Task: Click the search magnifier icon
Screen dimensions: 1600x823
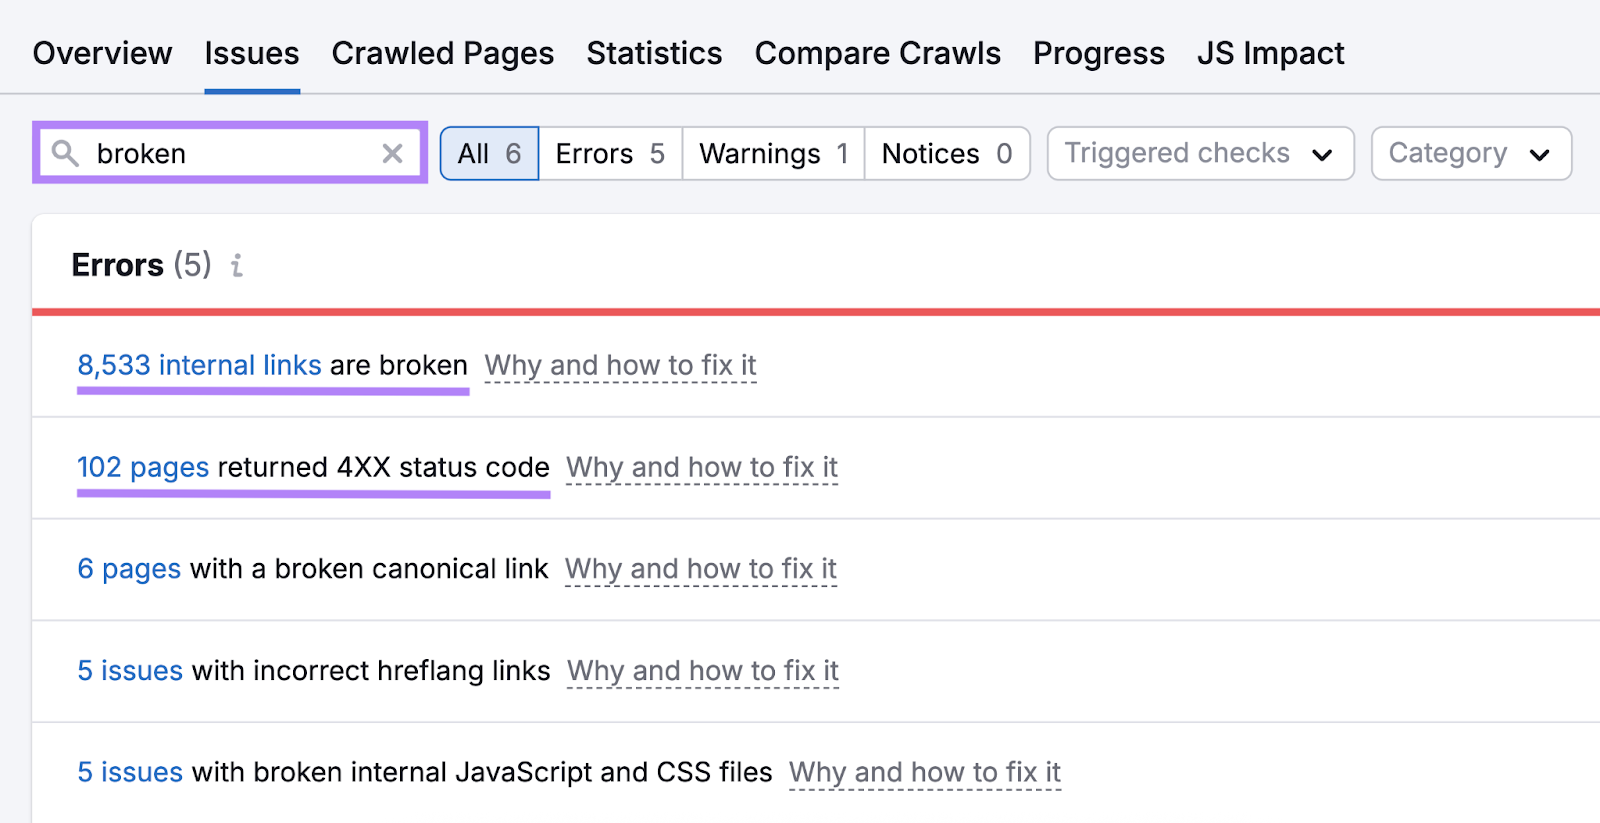Action: [x=65, y=153]
